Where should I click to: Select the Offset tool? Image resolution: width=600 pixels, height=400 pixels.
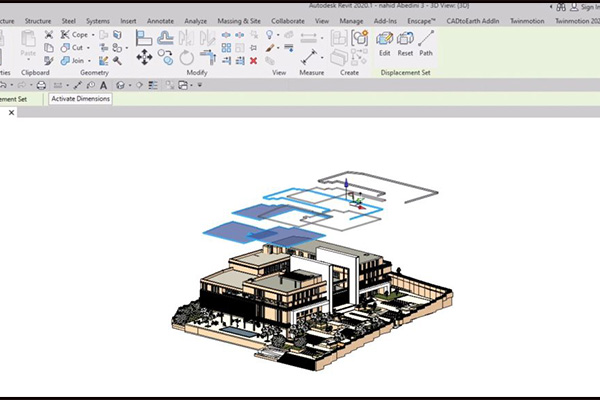pyautogui.click(x=165, y=38)
